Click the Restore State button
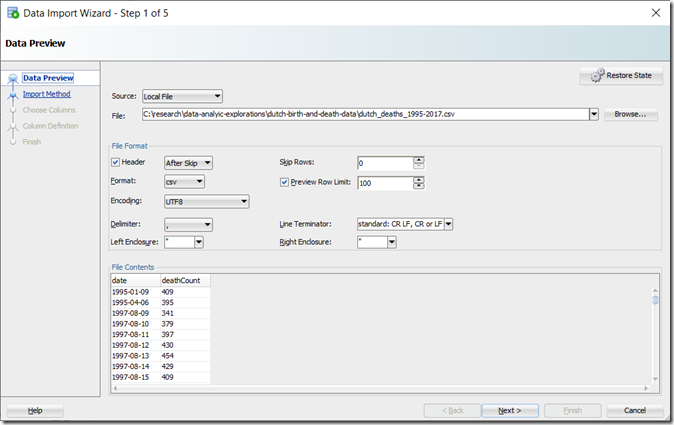The image size is (674, 425). (621, 76)
